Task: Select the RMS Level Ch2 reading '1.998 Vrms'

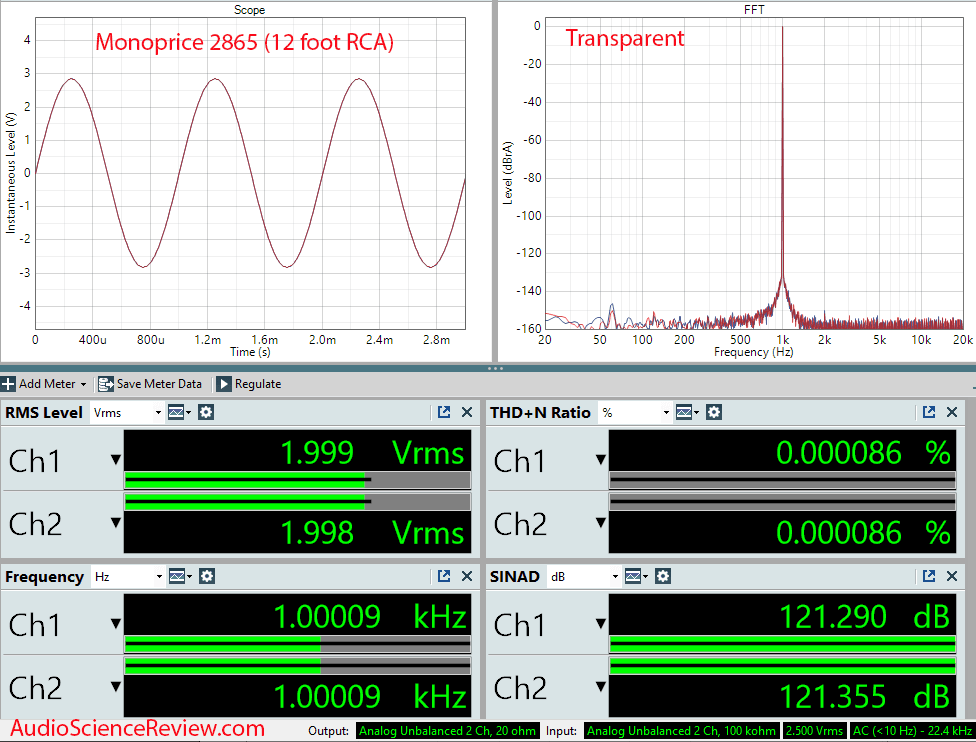Action: (372, 532)
